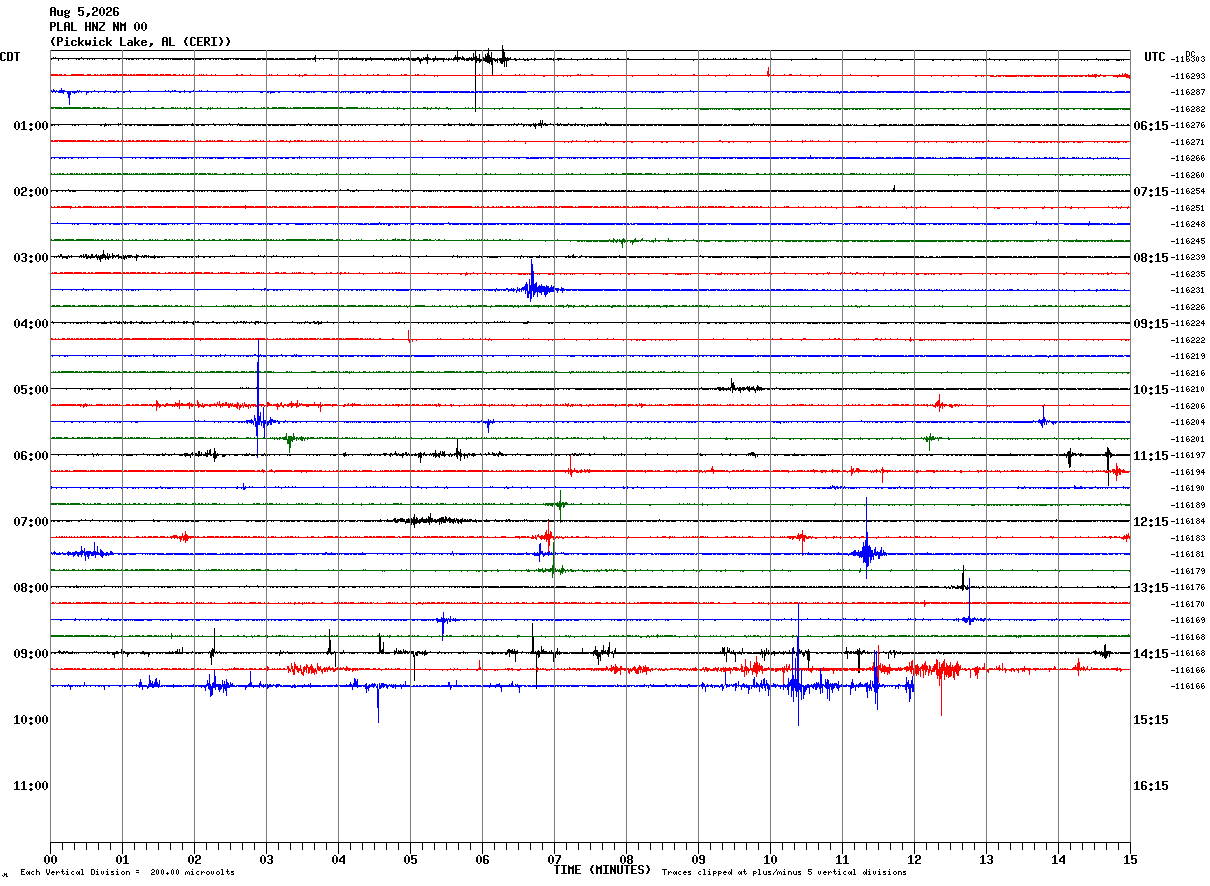The width and height of the screenshot is (1210, 886).
Task: Click the 01:00 CDT time label
Action: [30, 126]
